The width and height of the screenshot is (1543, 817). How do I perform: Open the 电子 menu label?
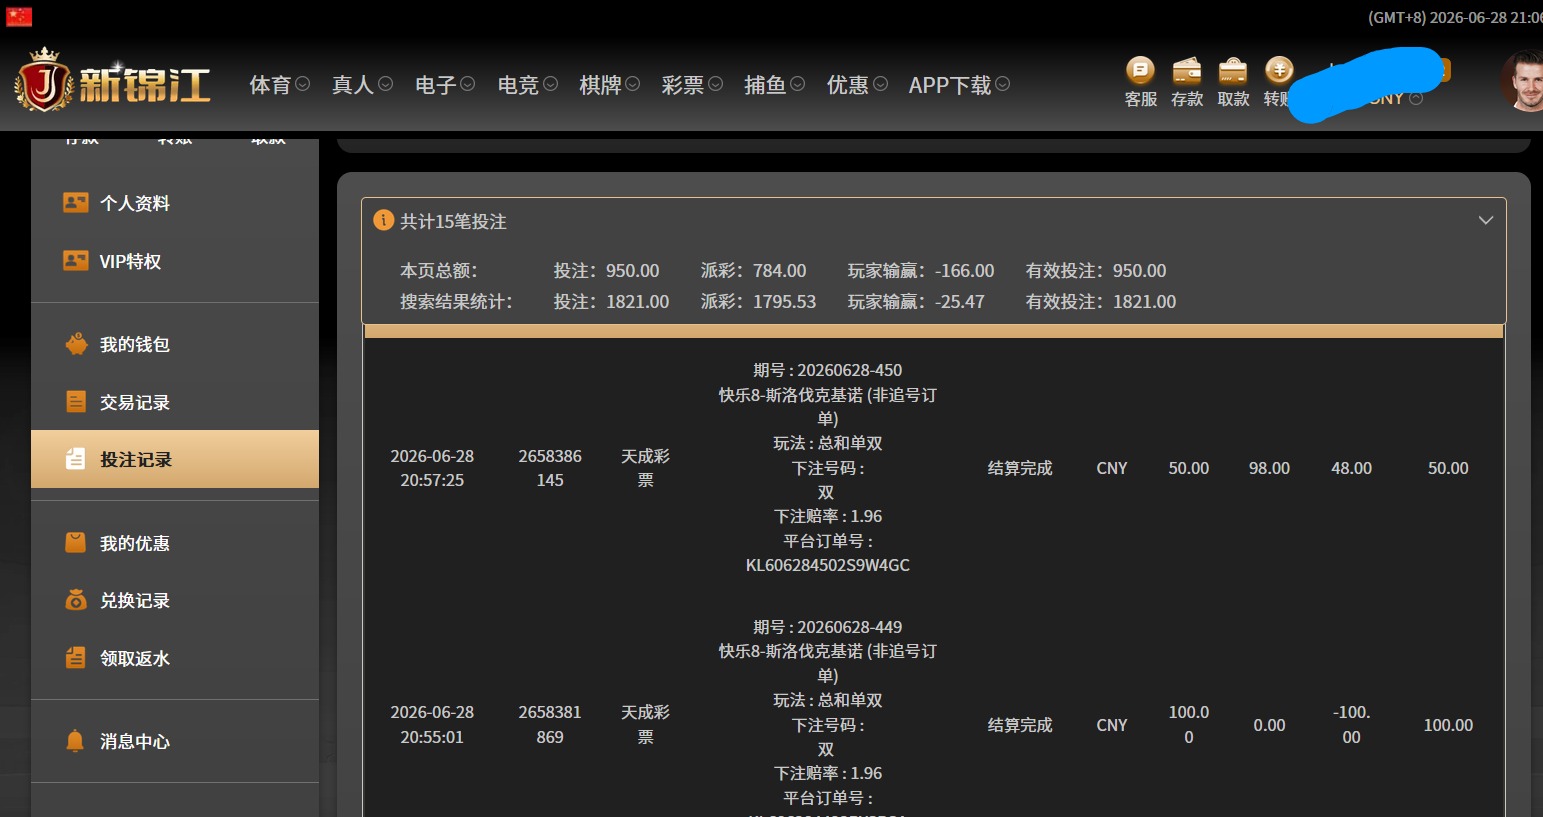(436, 85)
